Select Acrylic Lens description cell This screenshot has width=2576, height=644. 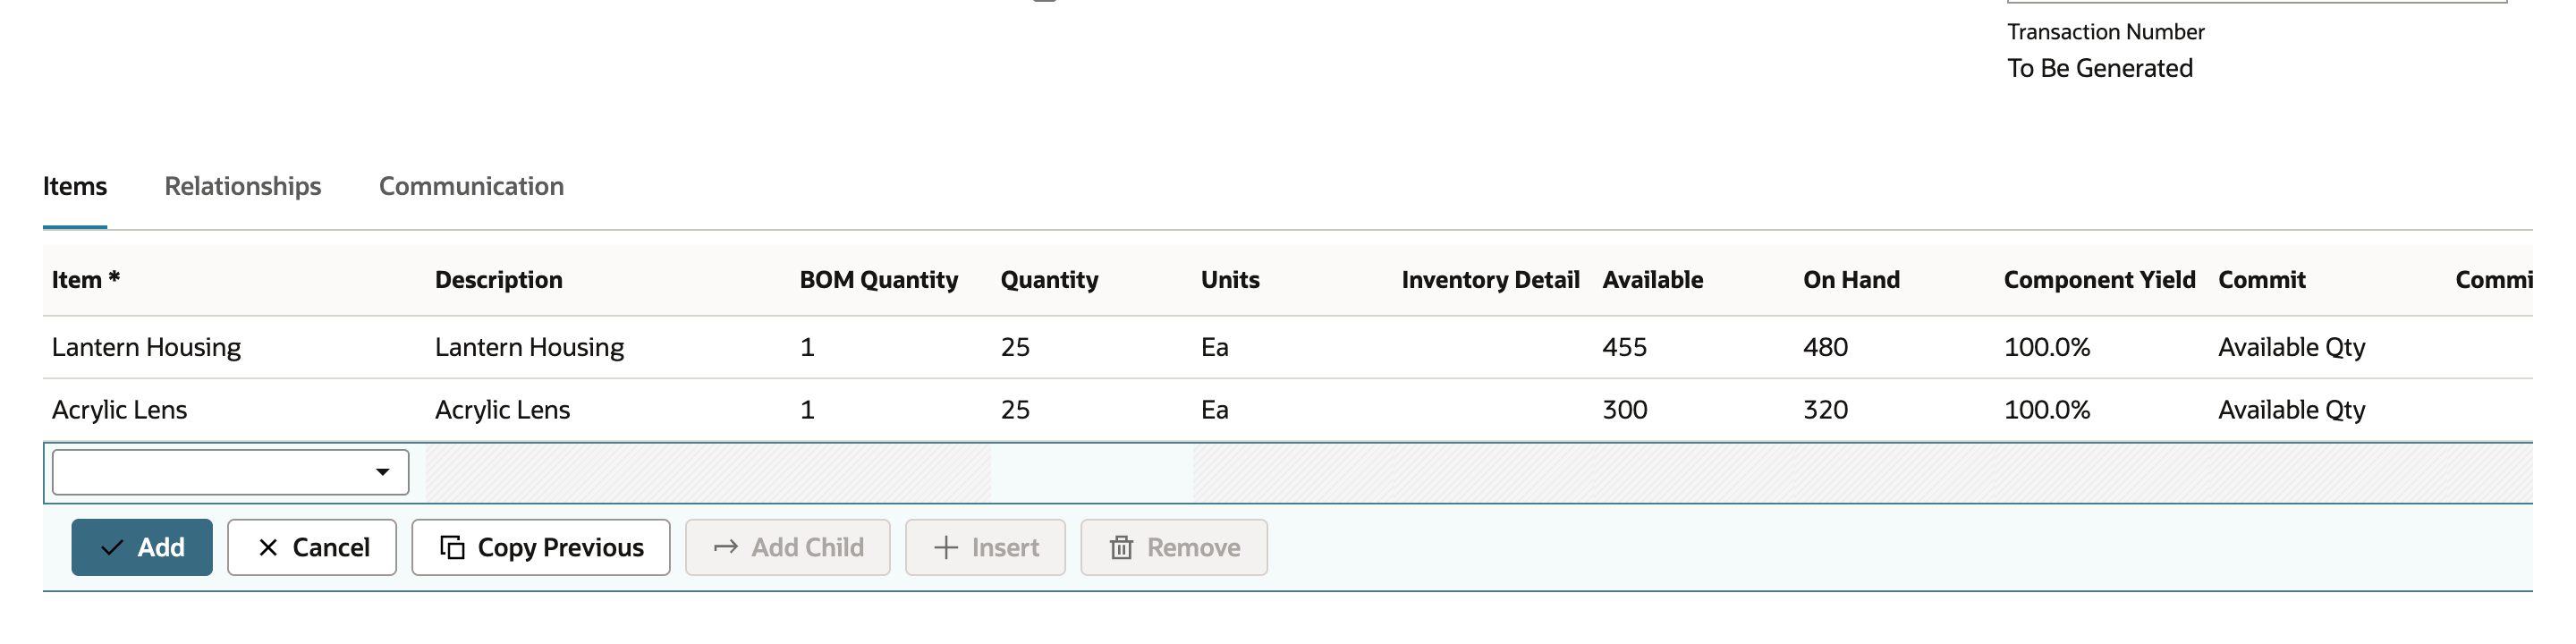pos(502,409)
